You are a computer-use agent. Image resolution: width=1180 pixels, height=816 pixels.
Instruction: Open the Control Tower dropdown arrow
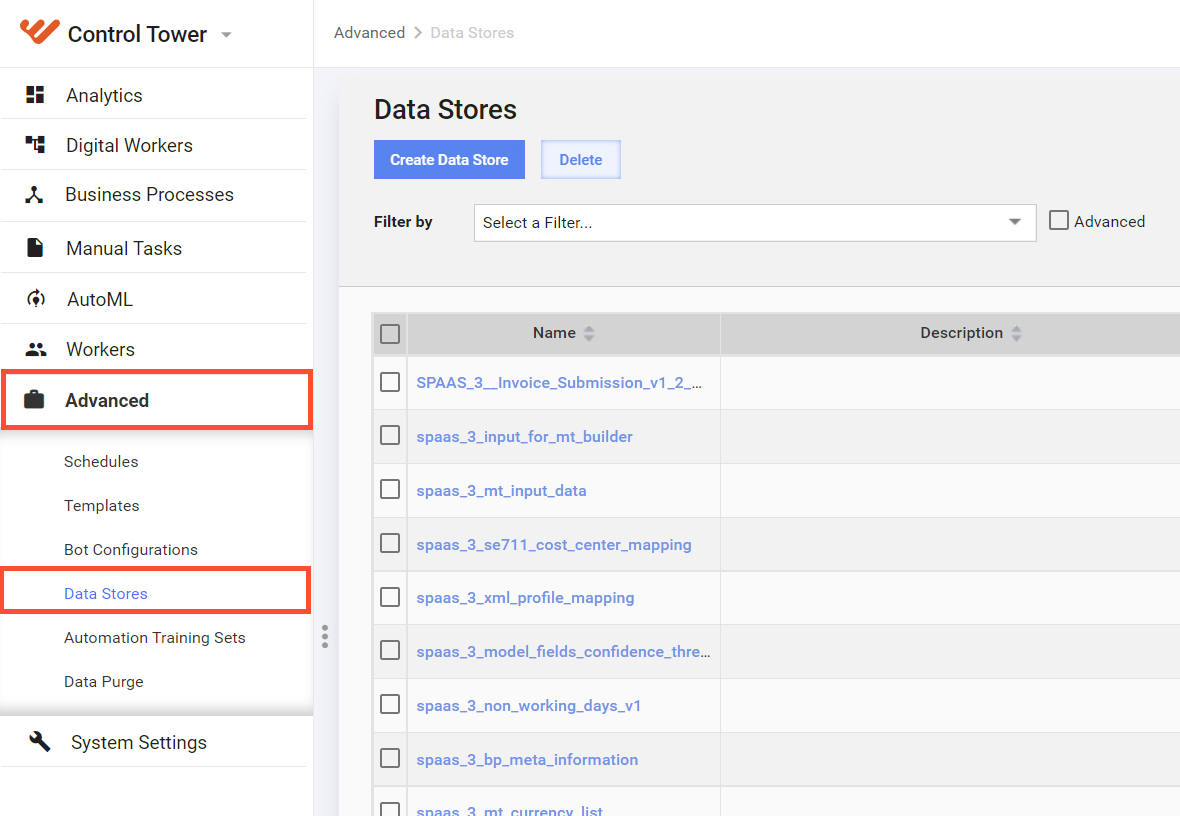tap(226, 35)
